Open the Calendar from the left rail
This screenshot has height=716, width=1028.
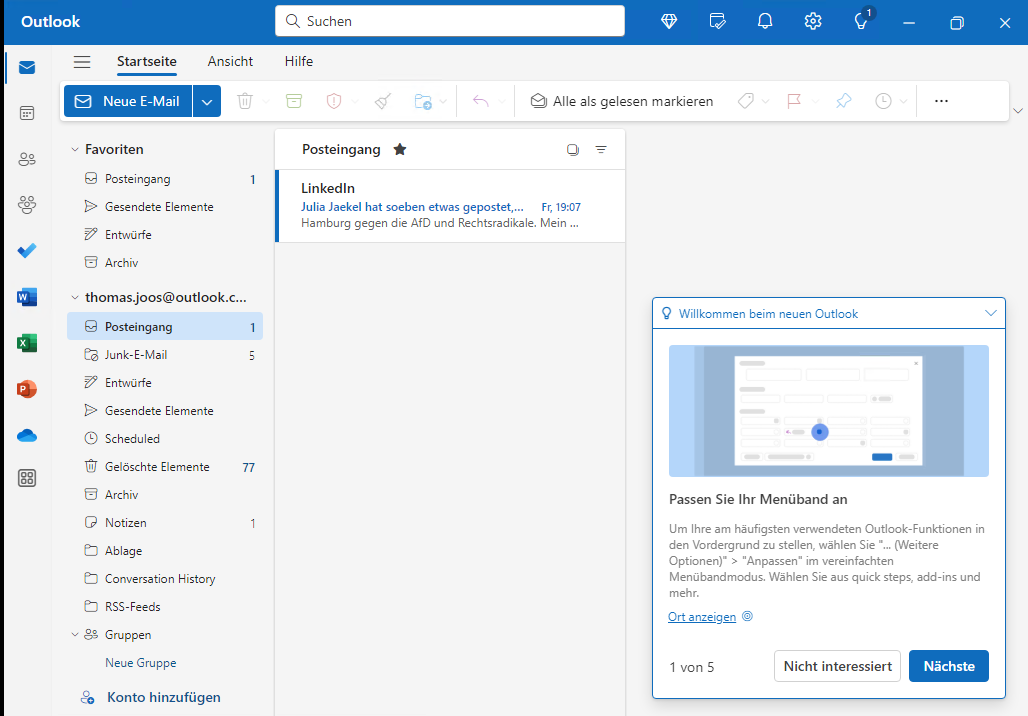pos(26,113)
